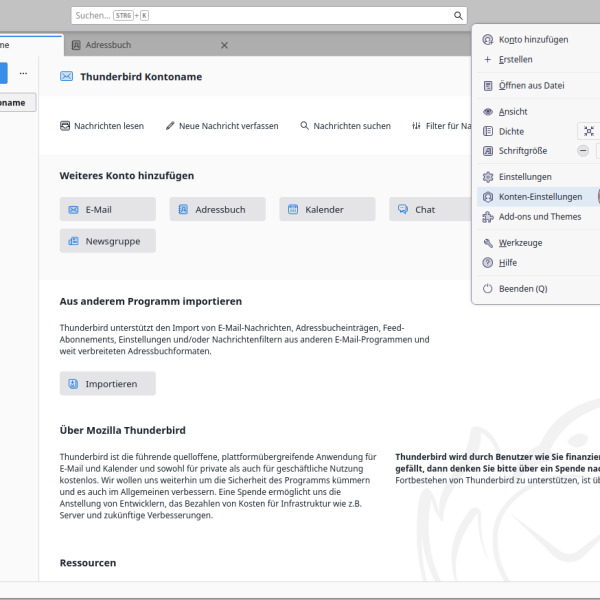Focus the Suchen search field
Viewport: 600px width, 600px height.
pyautogui.click(x=262, y=16)
